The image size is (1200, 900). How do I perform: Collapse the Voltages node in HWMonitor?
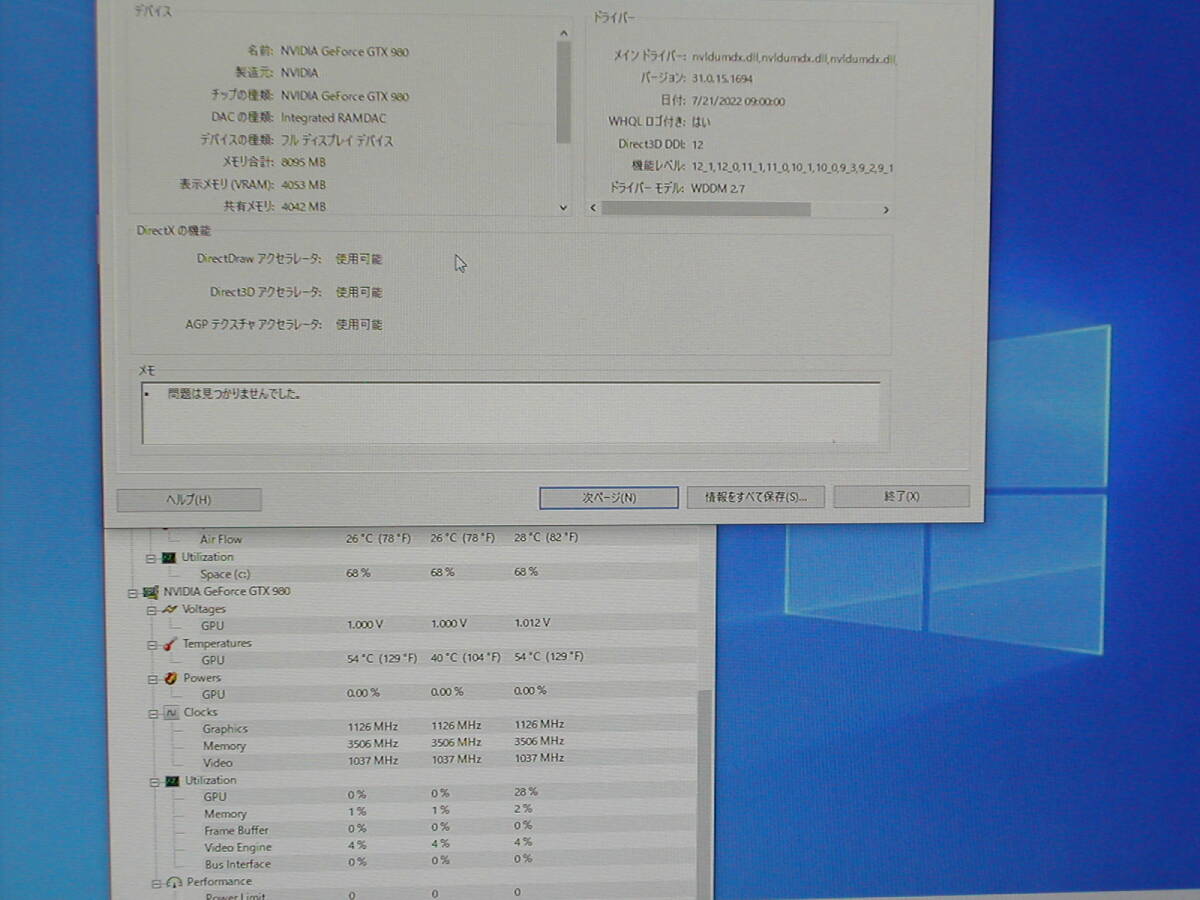pyautogui.click(x=151, y=609)
